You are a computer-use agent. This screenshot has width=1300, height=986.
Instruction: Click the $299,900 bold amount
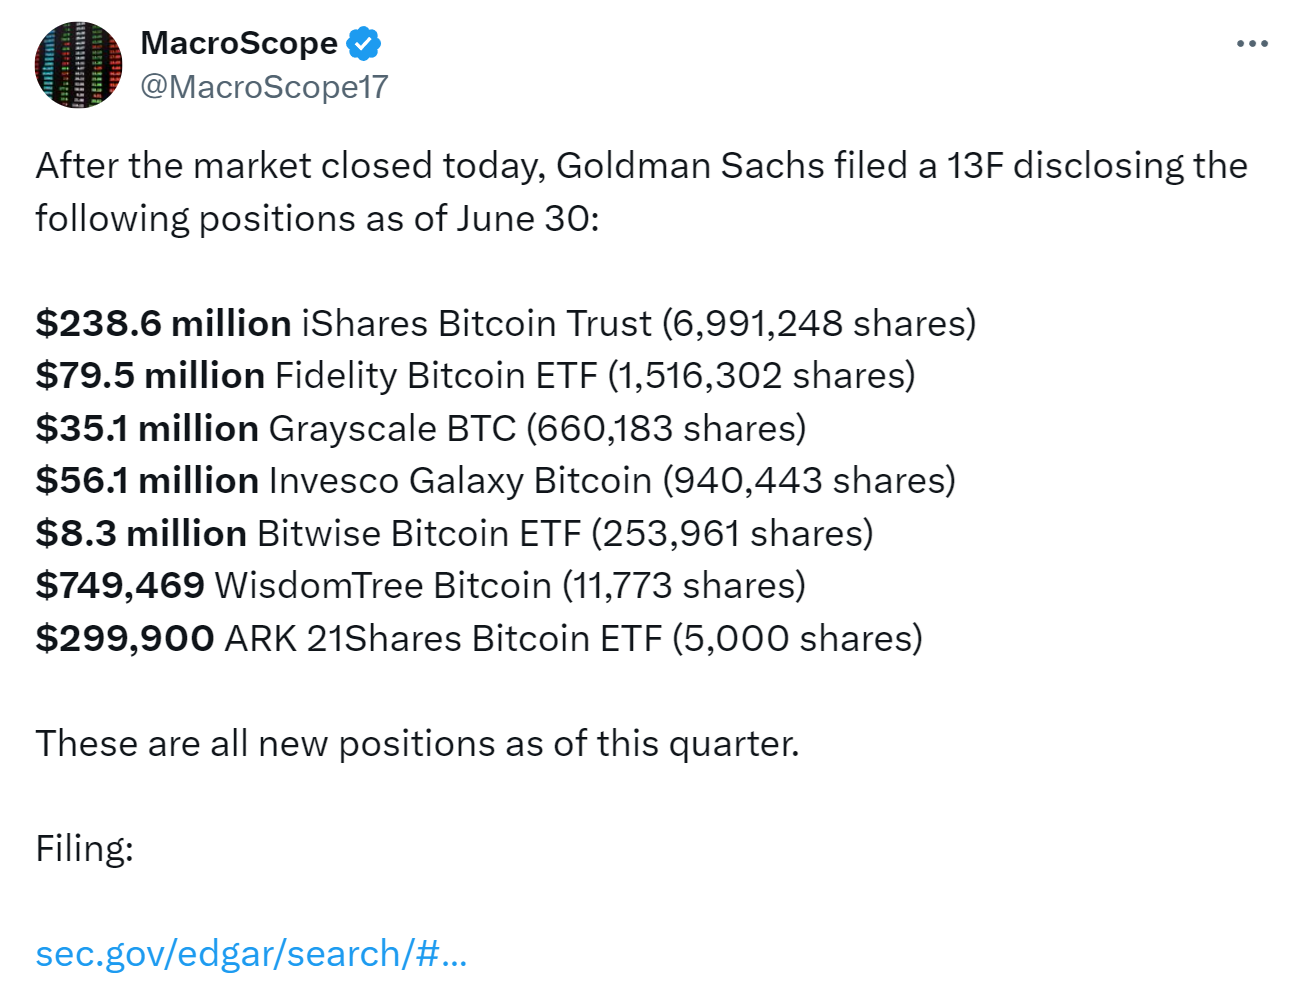tap(125, 638)
